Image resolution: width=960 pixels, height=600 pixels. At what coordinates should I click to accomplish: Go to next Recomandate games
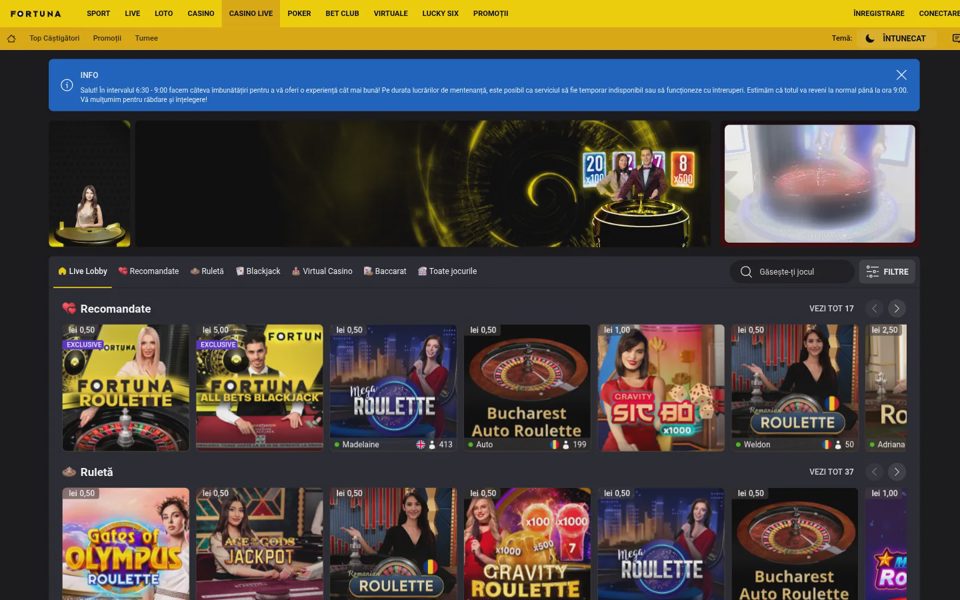(896, 309)
